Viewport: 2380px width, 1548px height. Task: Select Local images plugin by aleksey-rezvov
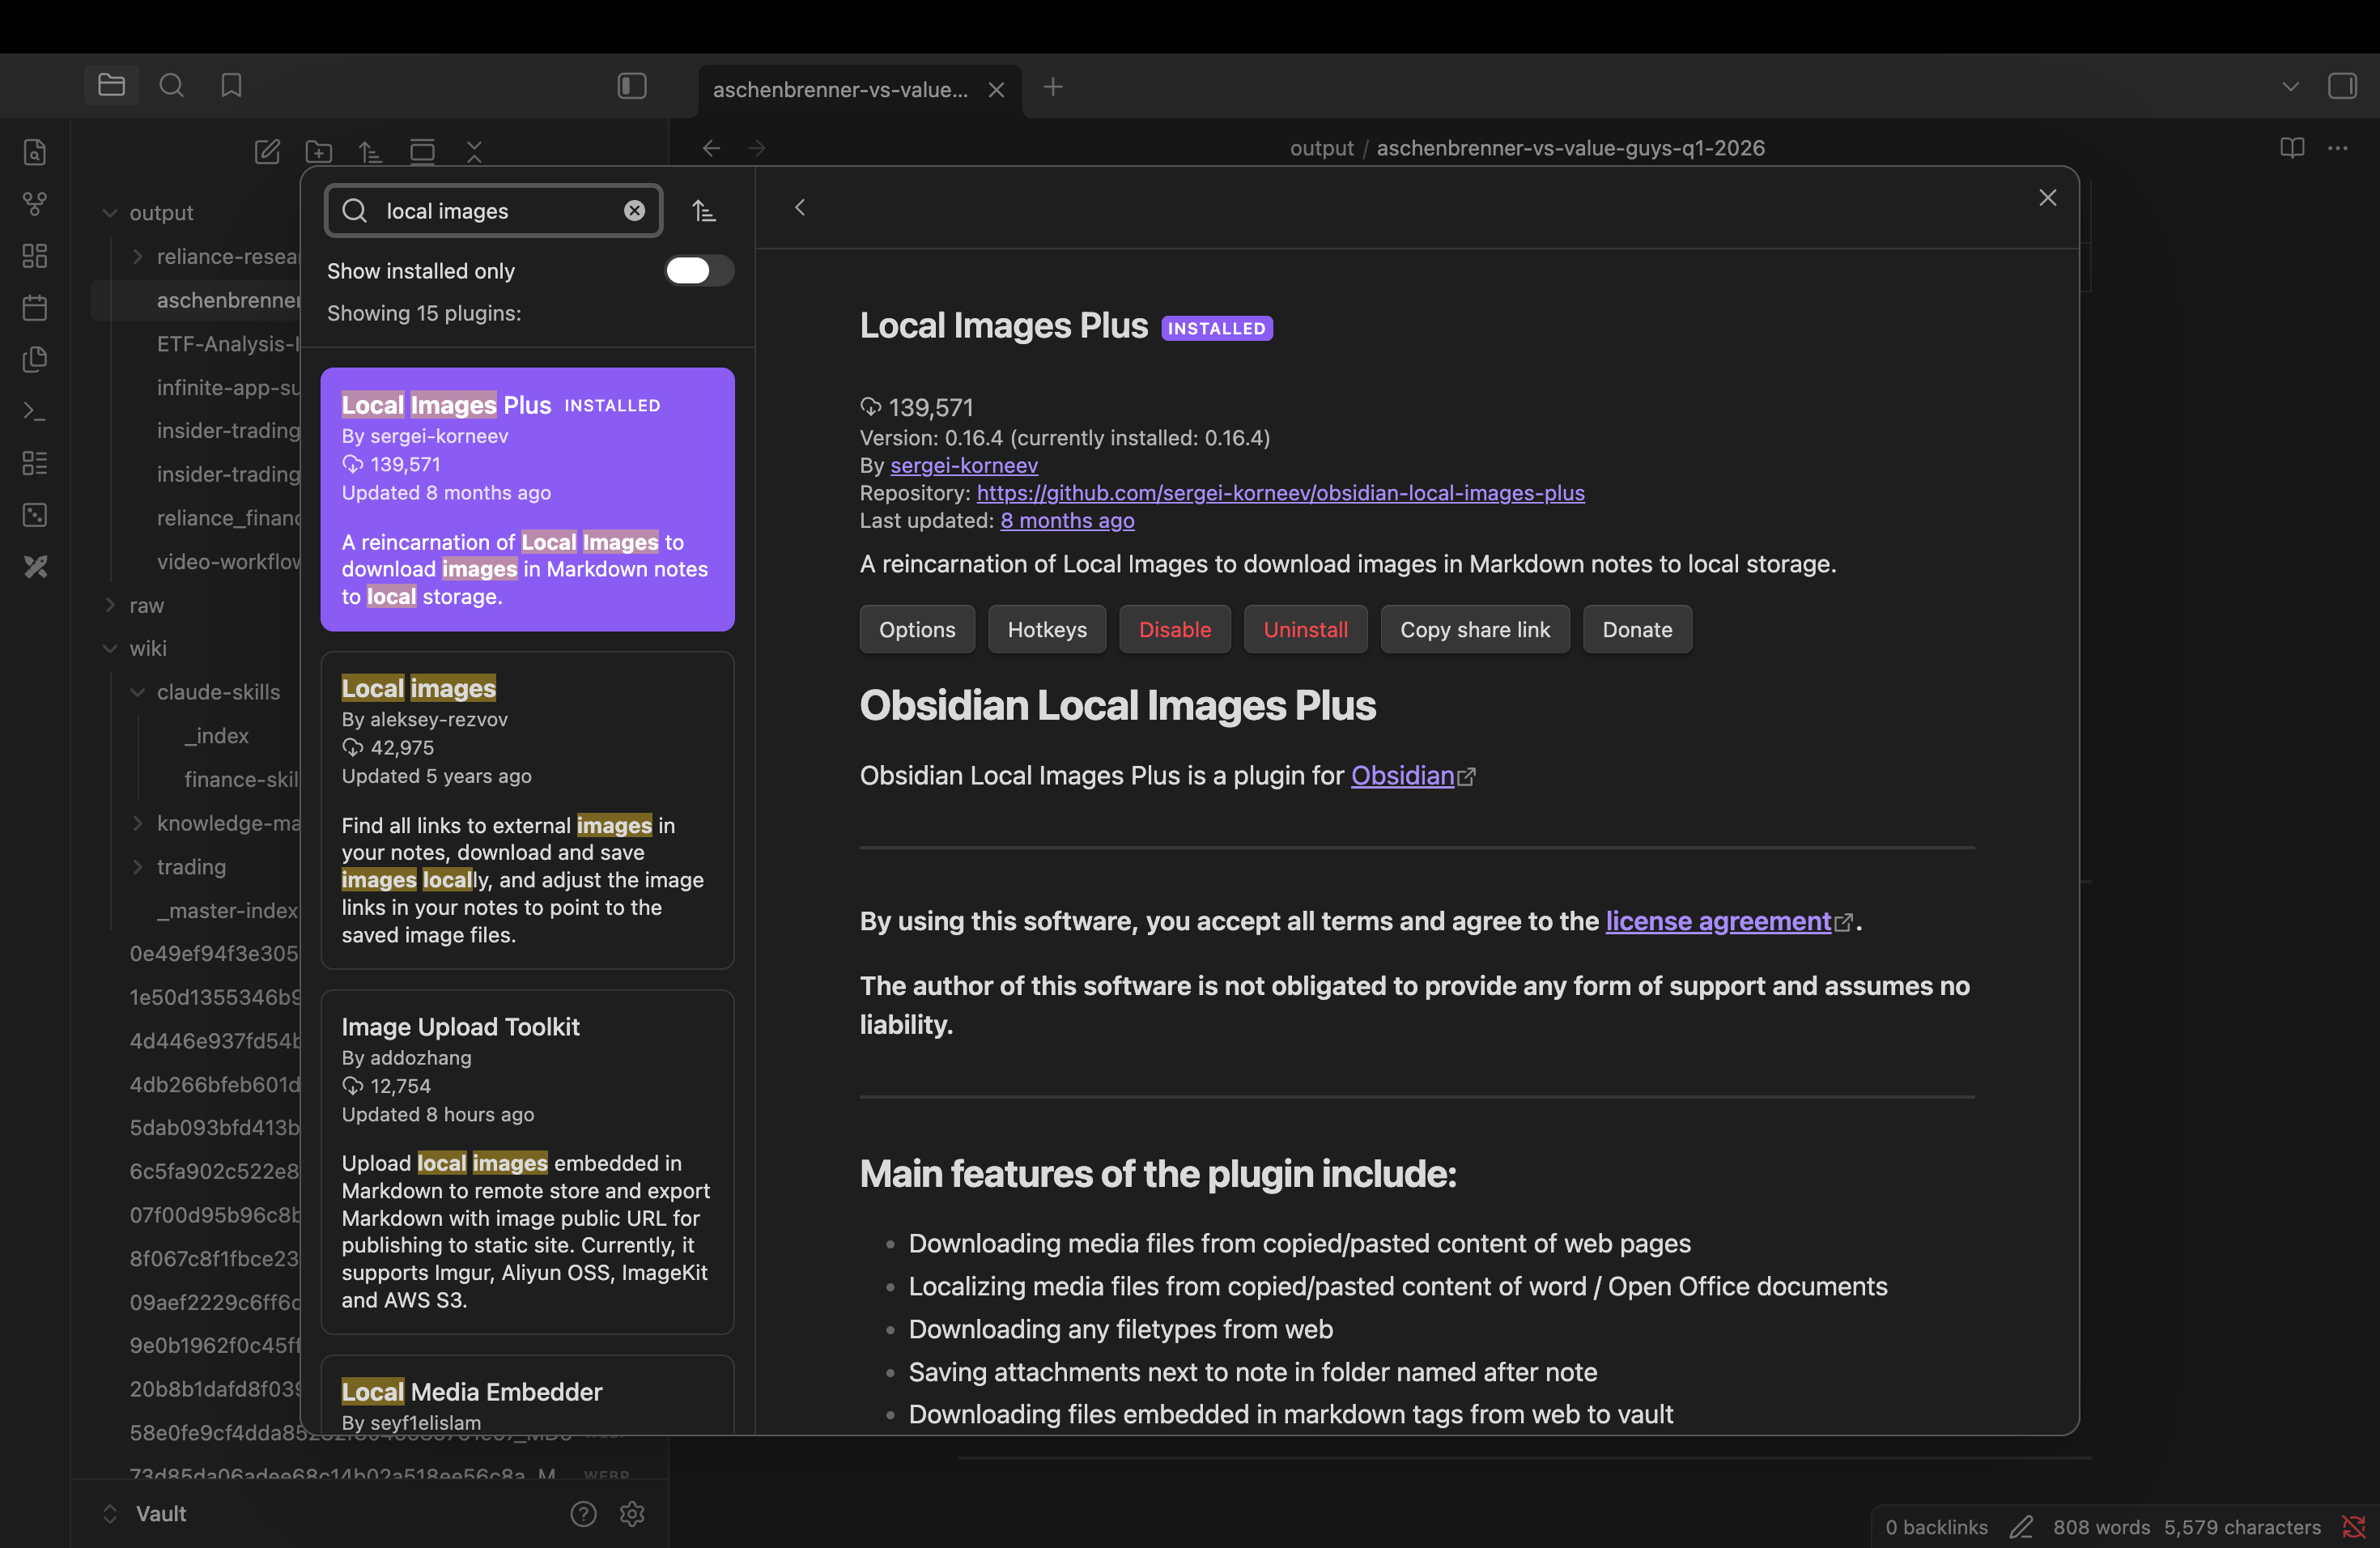pos(527,810)
